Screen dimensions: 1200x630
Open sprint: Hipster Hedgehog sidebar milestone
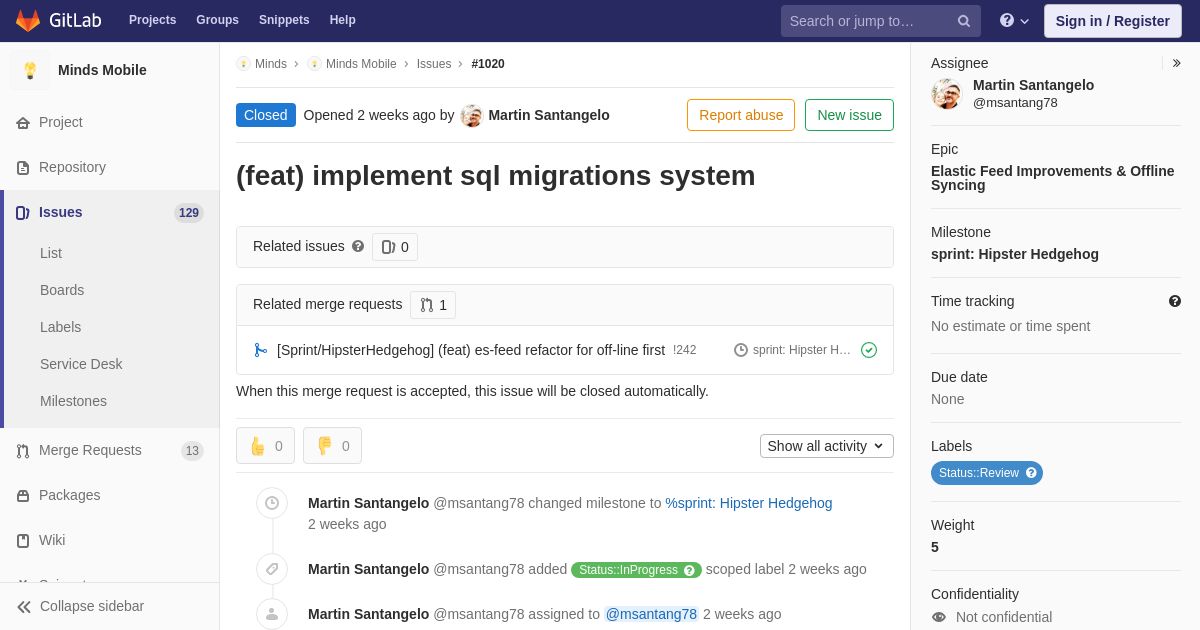pos(1015,254)
